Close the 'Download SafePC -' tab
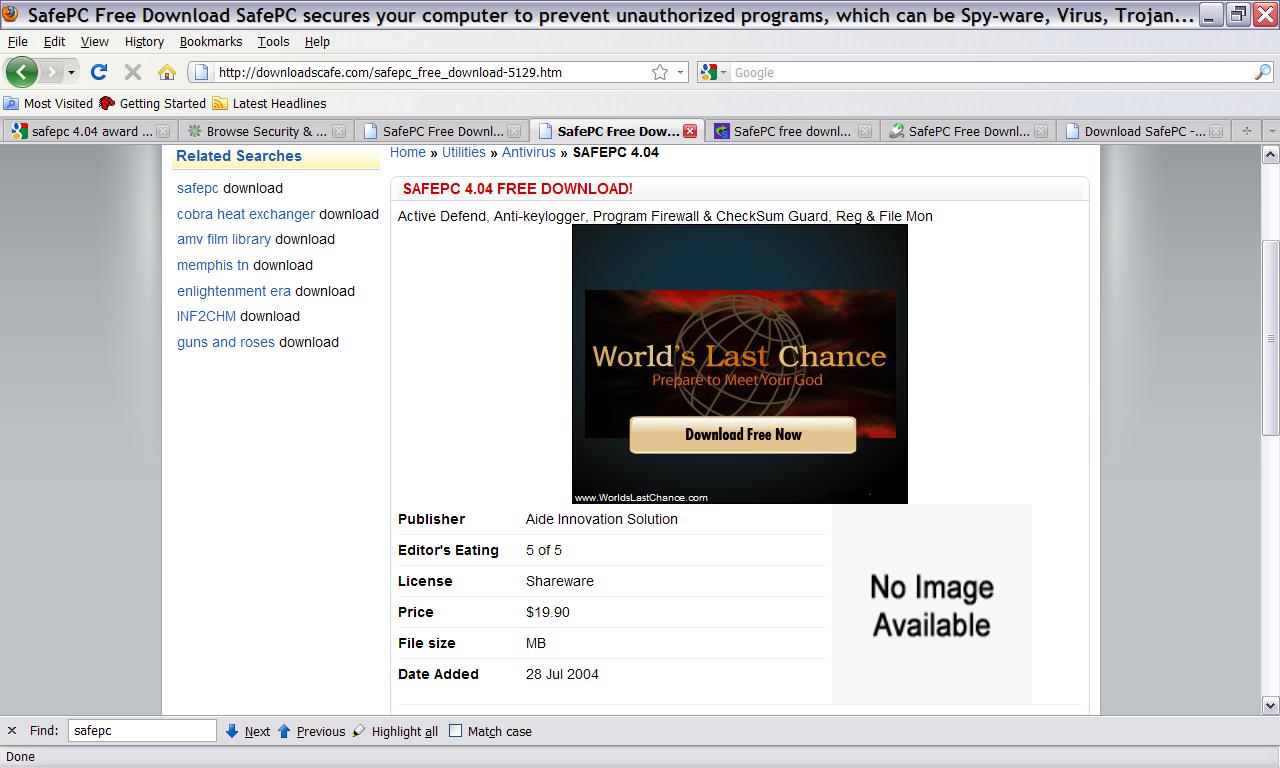The image size is (1280, 768). coord(1217,131)
